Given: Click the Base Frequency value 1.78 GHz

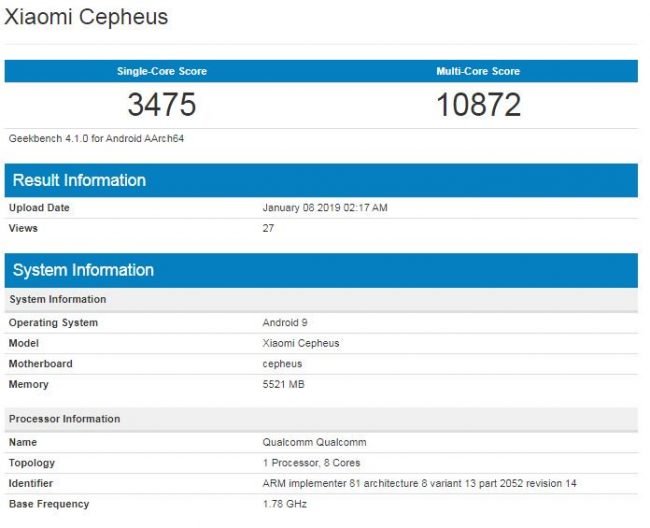Looking at the screenshot, I should click(285, 504).
